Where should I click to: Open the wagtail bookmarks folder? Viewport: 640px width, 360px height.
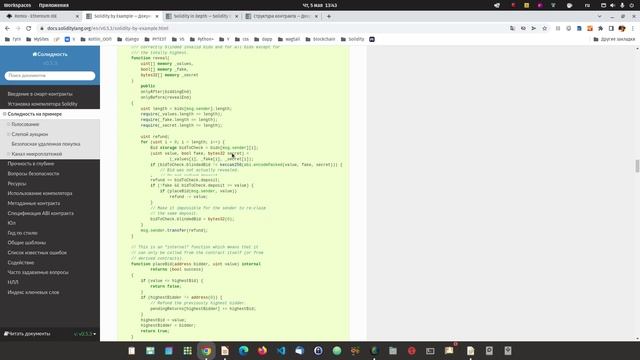(x=290, y=39)
